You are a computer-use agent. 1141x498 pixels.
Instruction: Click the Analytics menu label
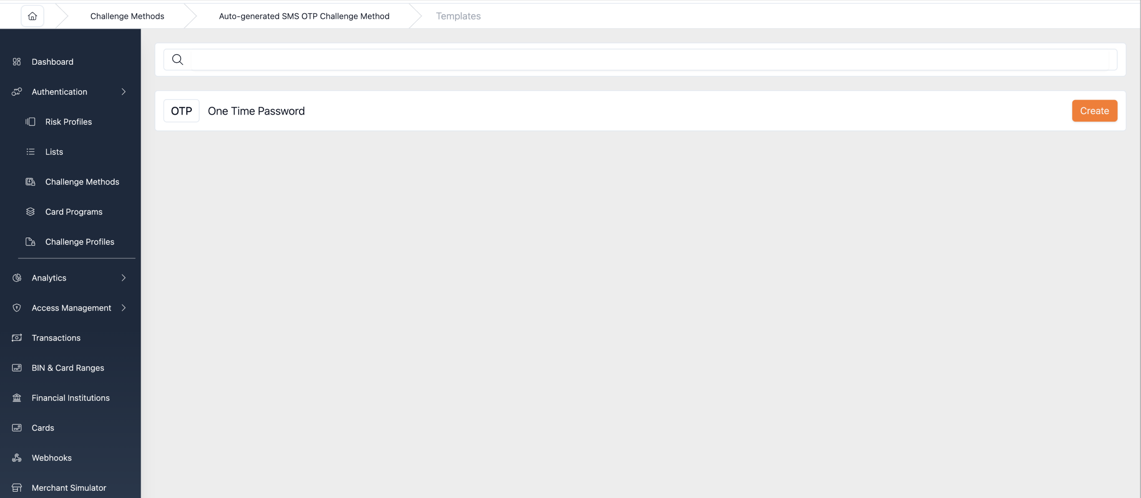point(49,277)
